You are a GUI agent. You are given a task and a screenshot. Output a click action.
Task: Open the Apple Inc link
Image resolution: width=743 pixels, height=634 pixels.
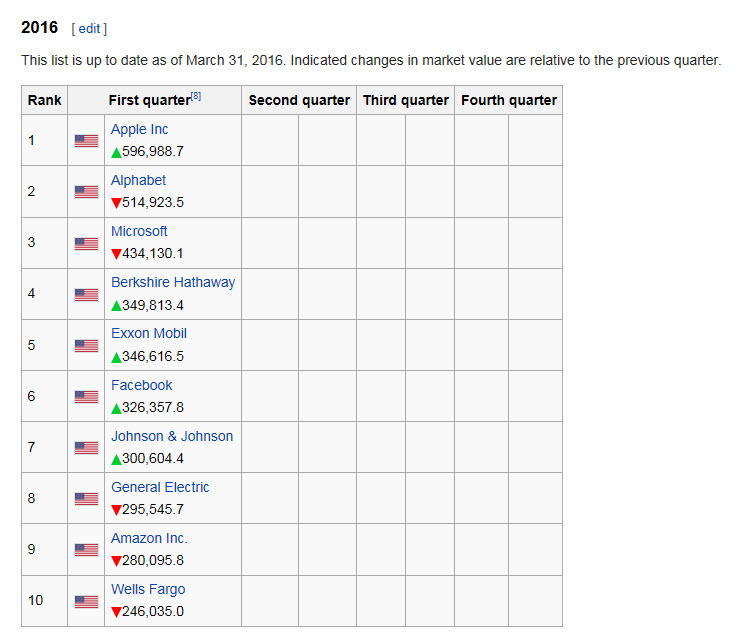(x=139, y=129)
